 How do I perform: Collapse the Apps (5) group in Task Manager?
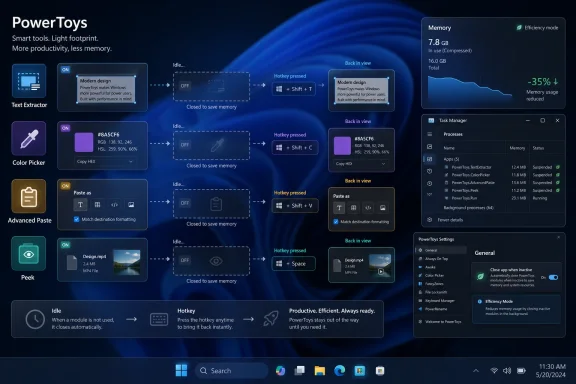click(451, 159)
